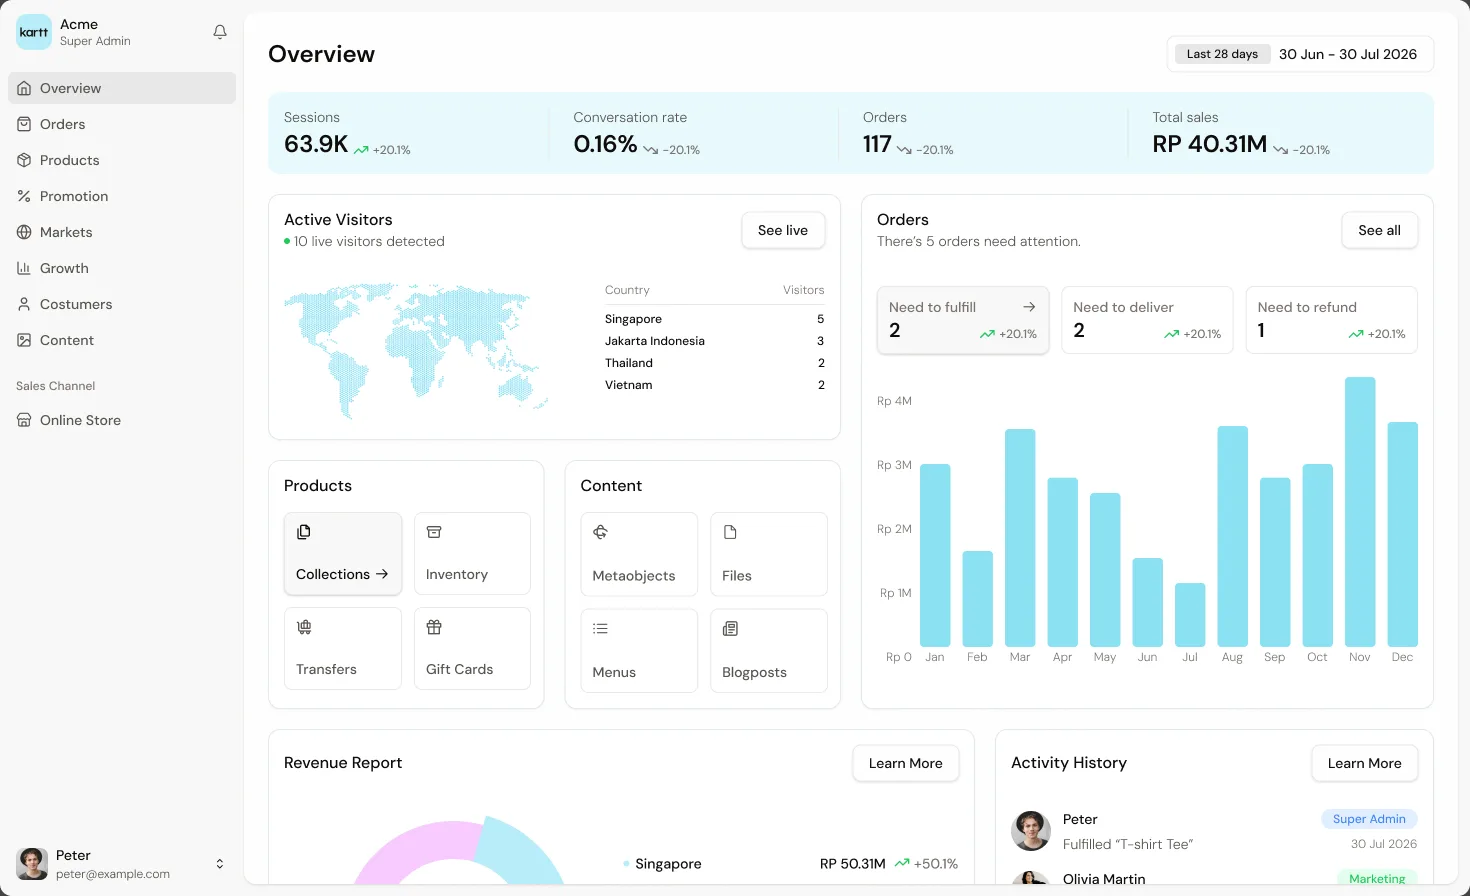Viewport: 1470px width, 896px height.
Task: Click the Growth chart icon in sidebar
Action: pos(24,268)
